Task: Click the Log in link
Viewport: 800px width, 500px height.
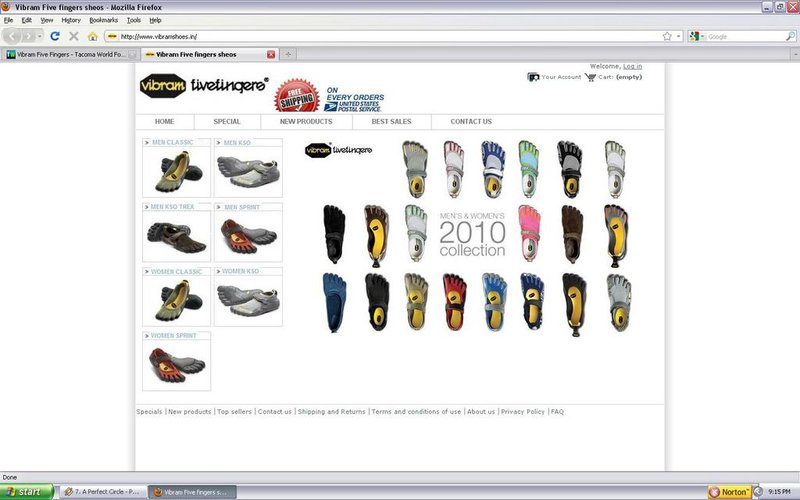Action: coord(633,66)
